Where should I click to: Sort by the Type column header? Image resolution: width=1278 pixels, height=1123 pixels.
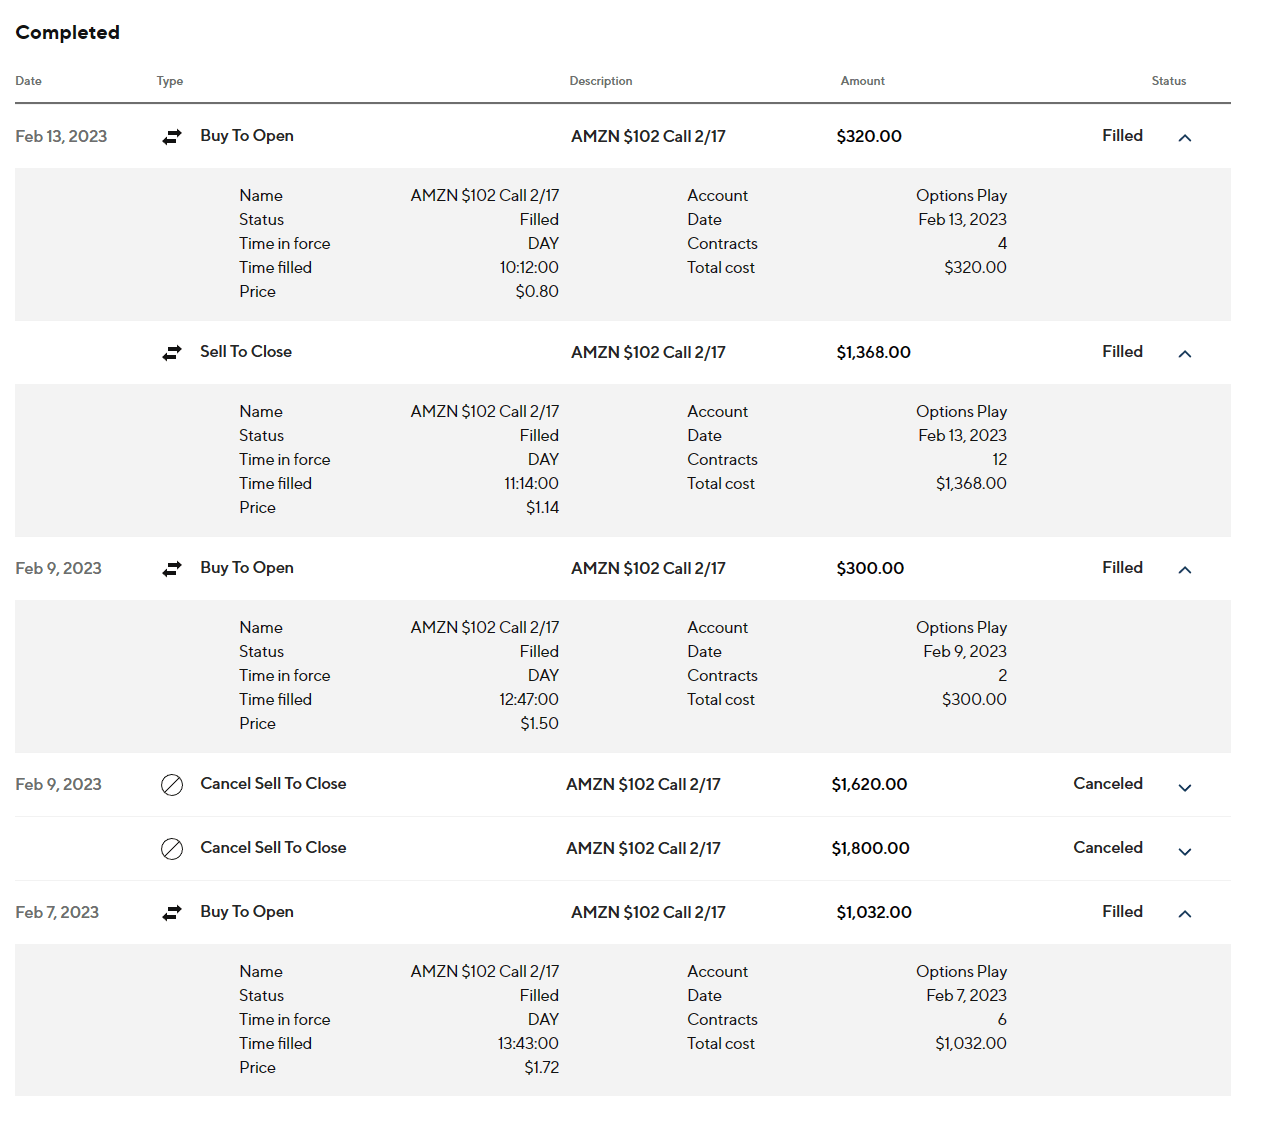pos(170,81)
